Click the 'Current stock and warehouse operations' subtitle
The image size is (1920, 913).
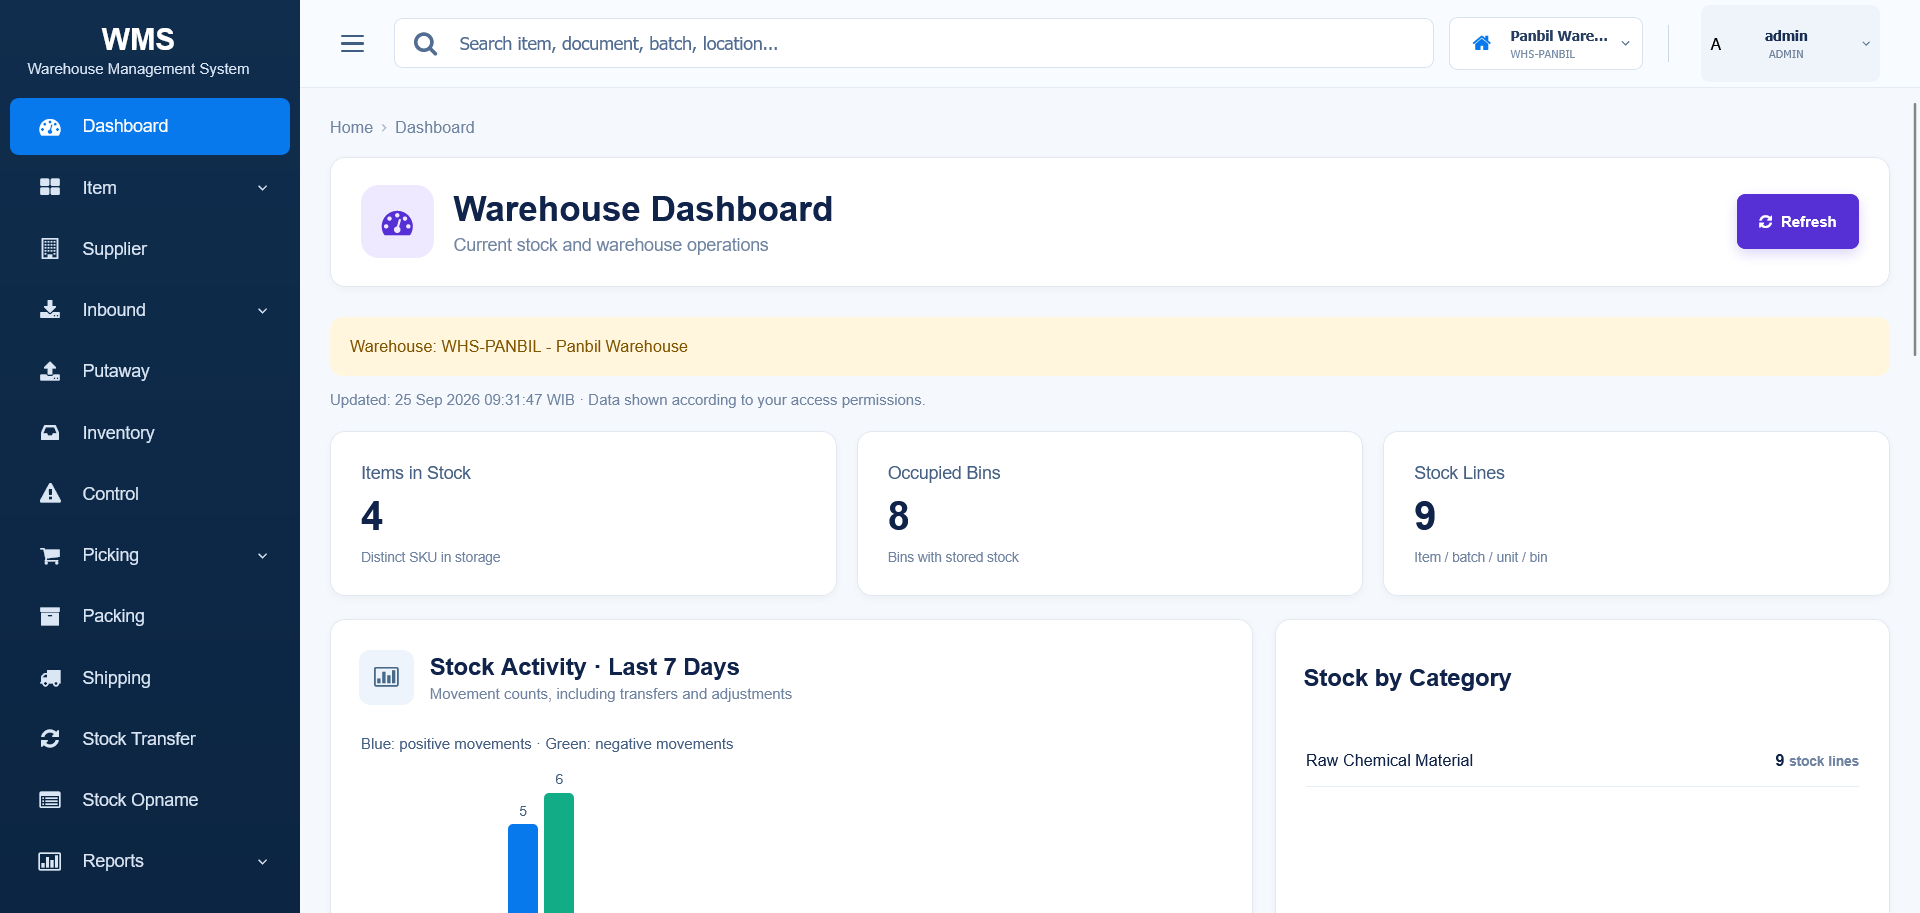click(611, 245)
